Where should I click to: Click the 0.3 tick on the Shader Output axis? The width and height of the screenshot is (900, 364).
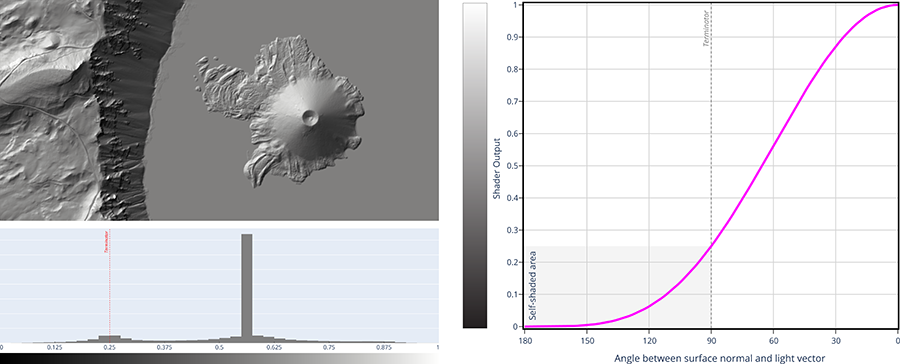tap(514, 230)
